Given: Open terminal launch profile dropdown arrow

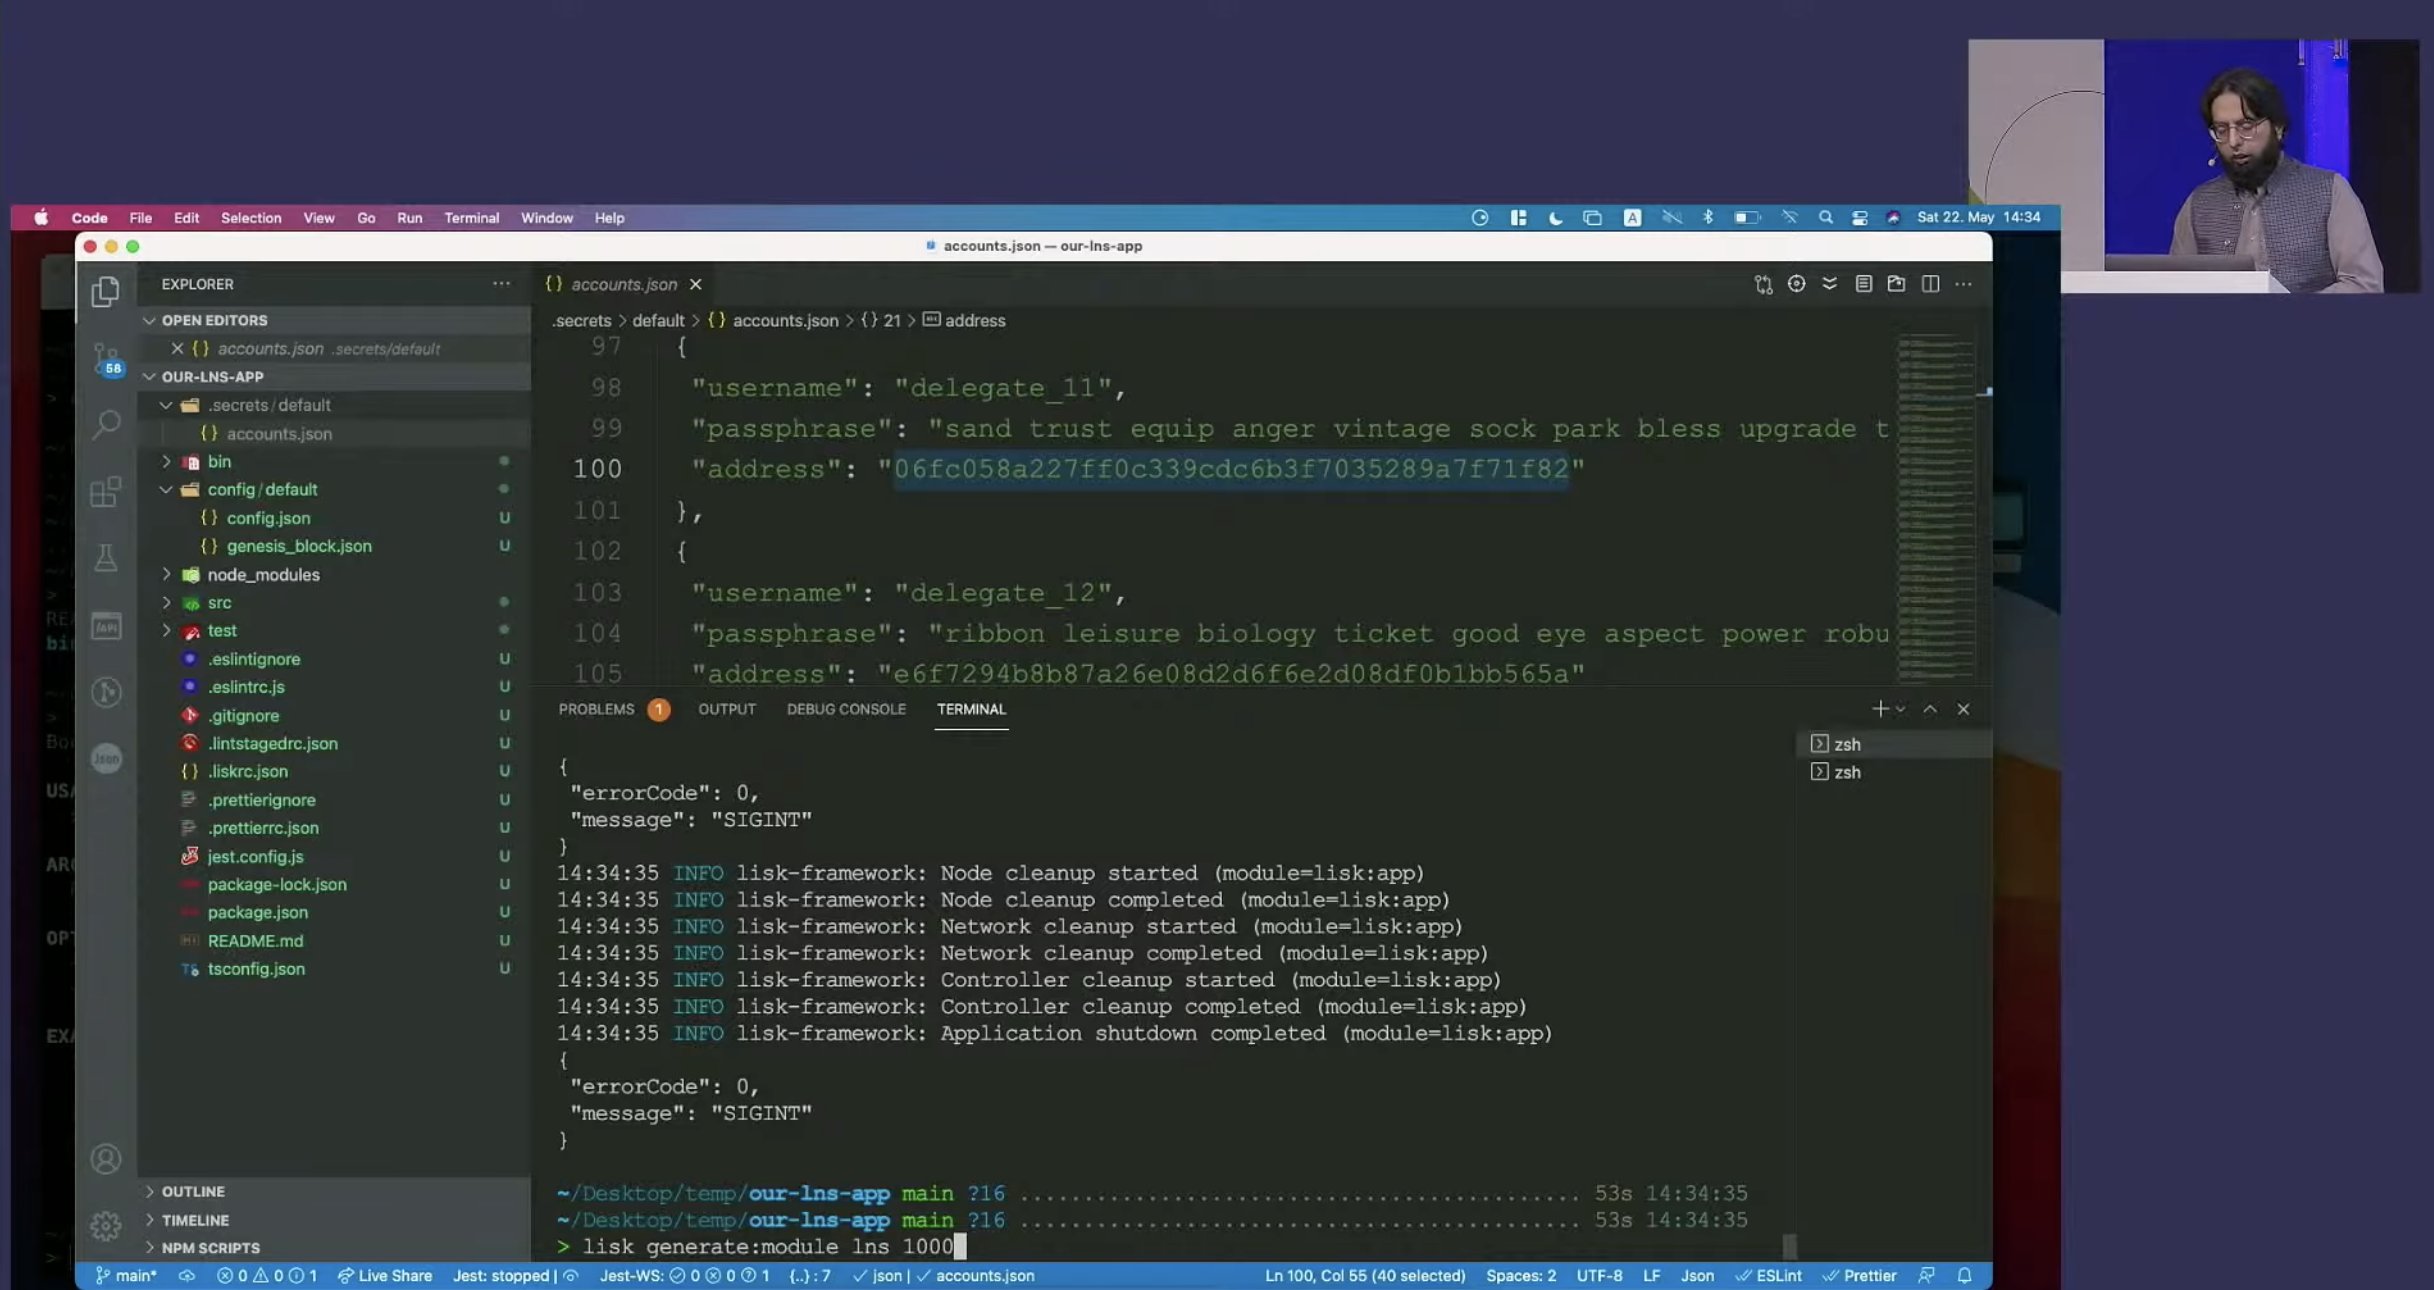Looking at the screenshot, I should coord(1900,709).
